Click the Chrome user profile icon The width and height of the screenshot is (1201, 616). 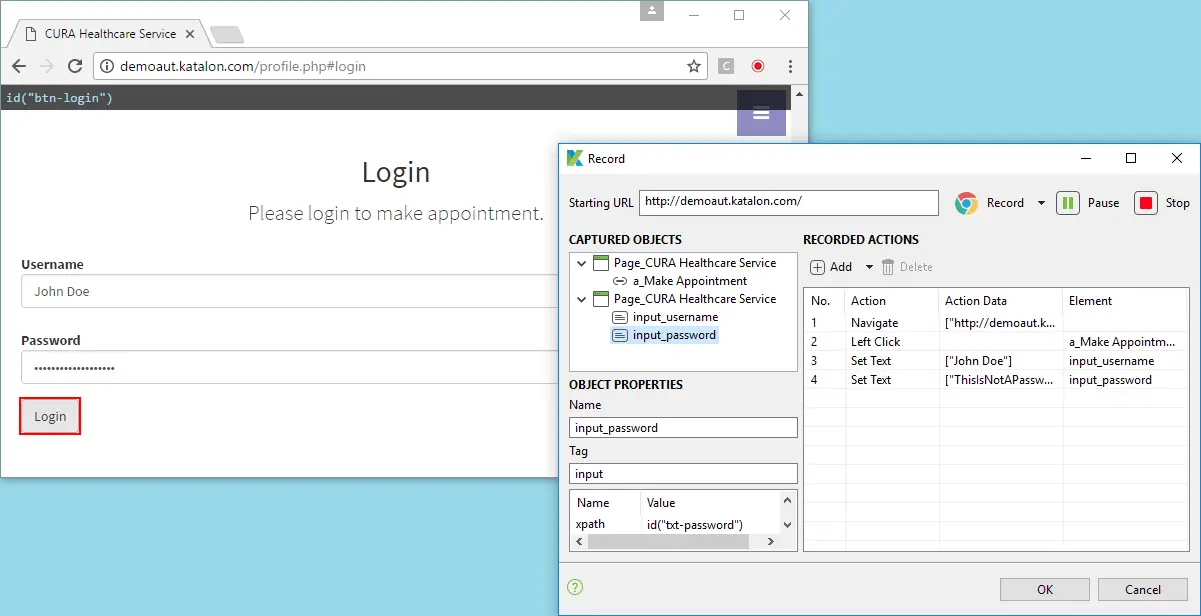point(652,11)
